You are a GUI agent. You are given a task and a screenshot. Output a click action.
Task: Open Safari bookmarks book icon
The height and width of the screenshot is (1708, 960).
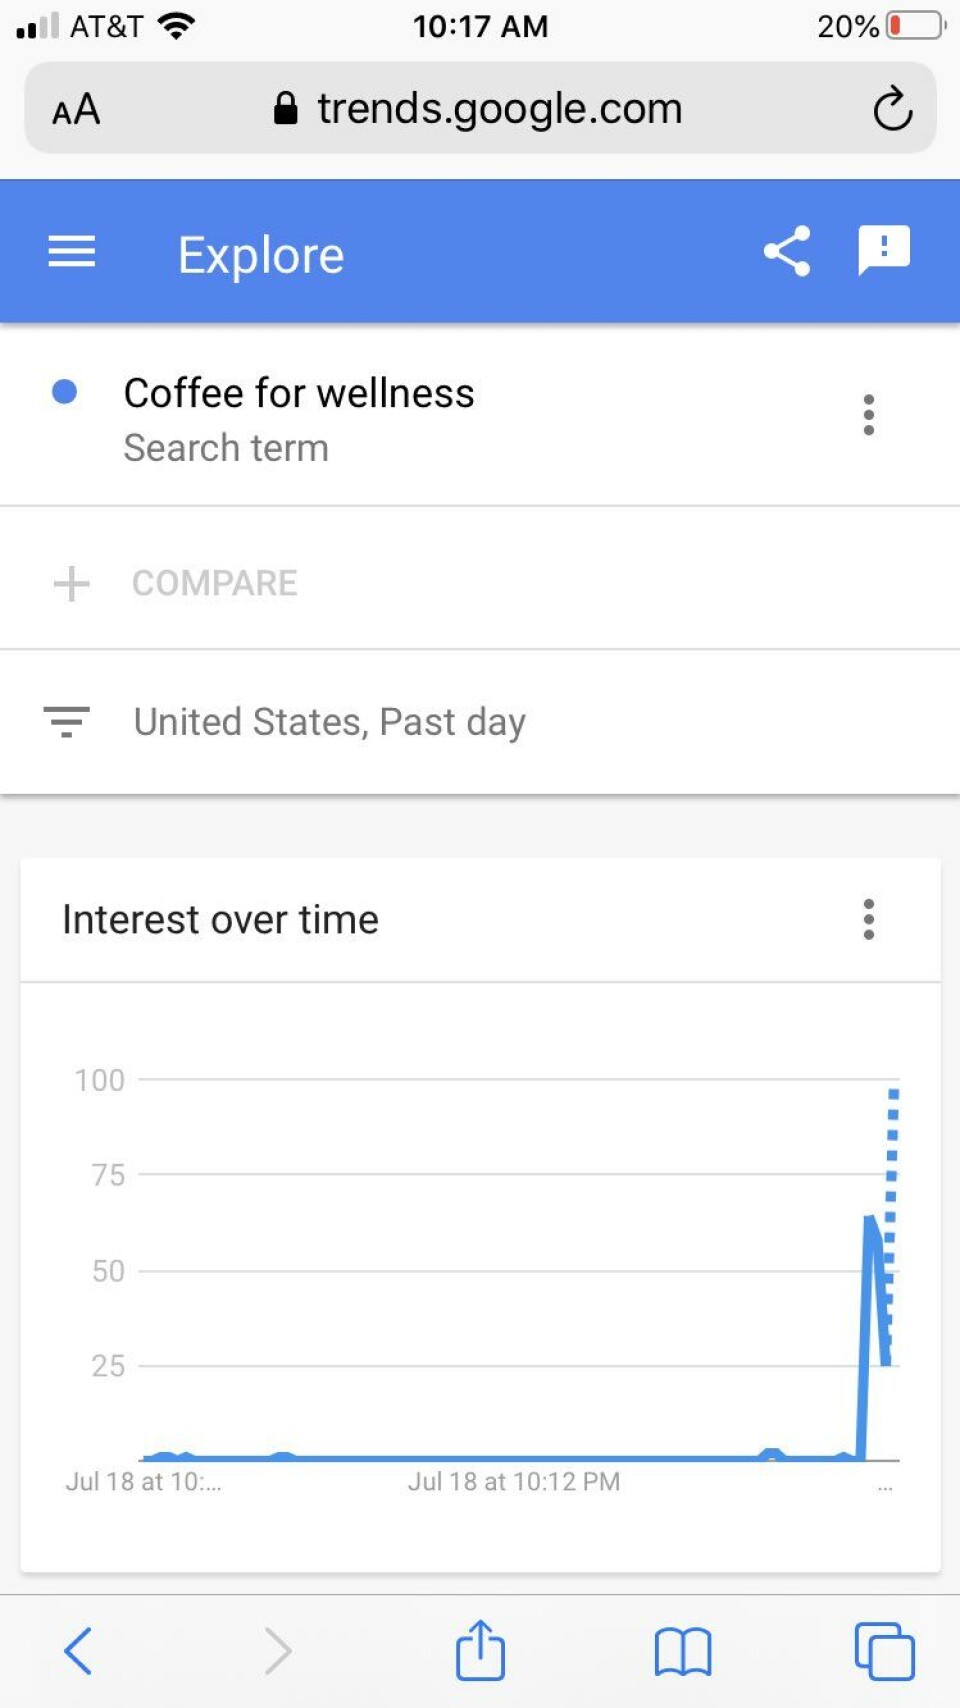(x=683, y=1651)
